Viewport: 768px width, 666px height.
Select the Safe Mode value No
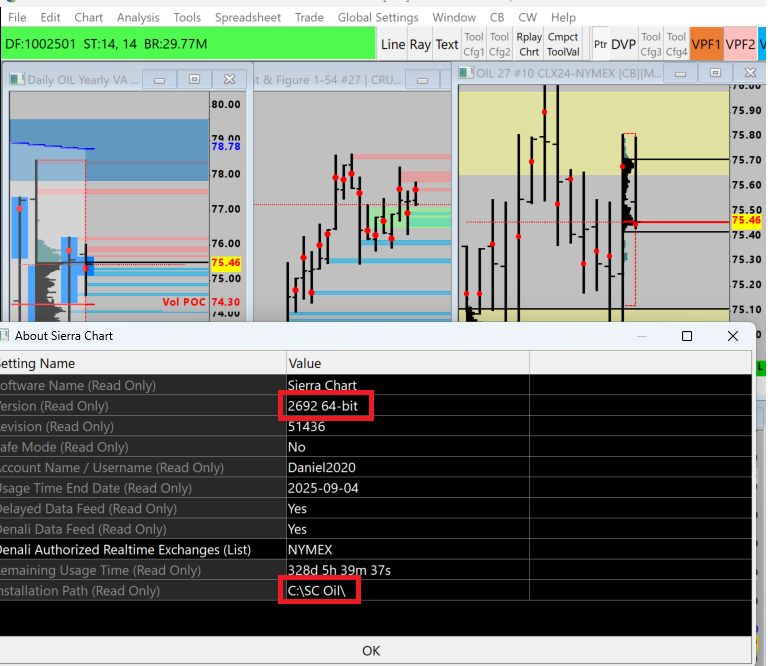pyautogui.click(x=296, y=447)
